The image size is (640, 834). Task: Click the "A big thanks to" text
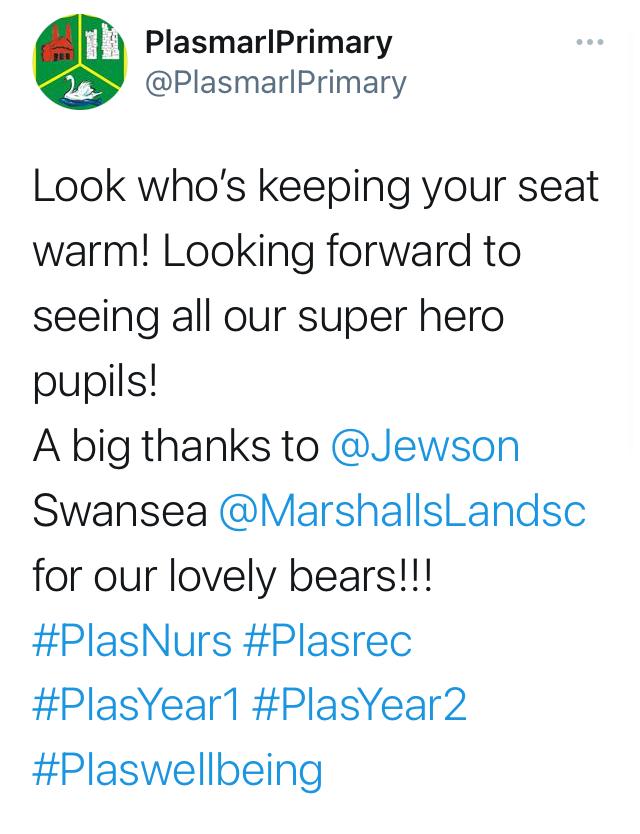[175, 446]
